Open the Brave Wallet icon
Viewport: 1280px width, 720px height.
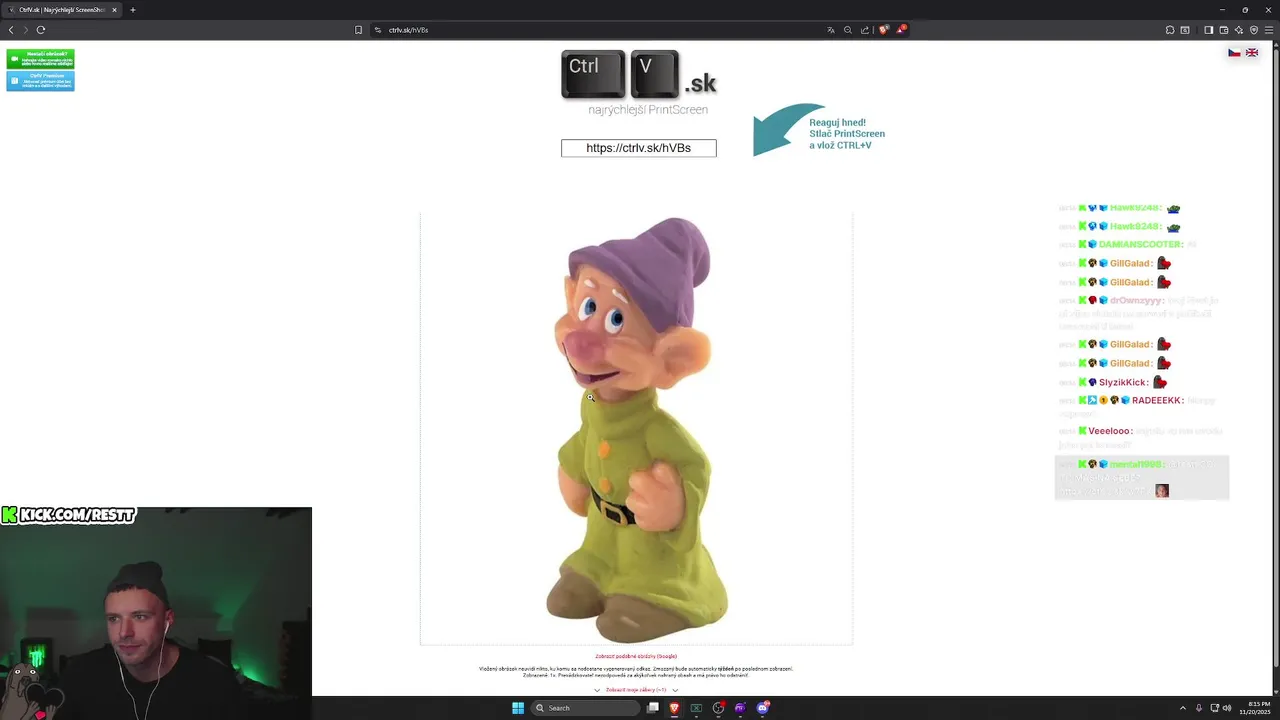pyautogui.click(x=1224, y=30)
